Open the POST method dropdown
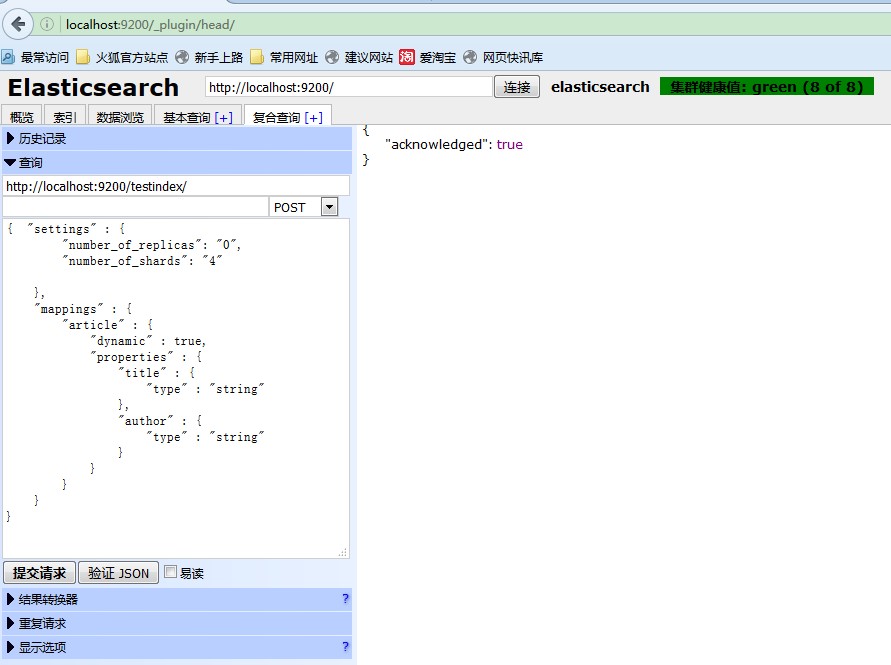The height and width of the screenshot is (665, 891). [x=330, y=207]
